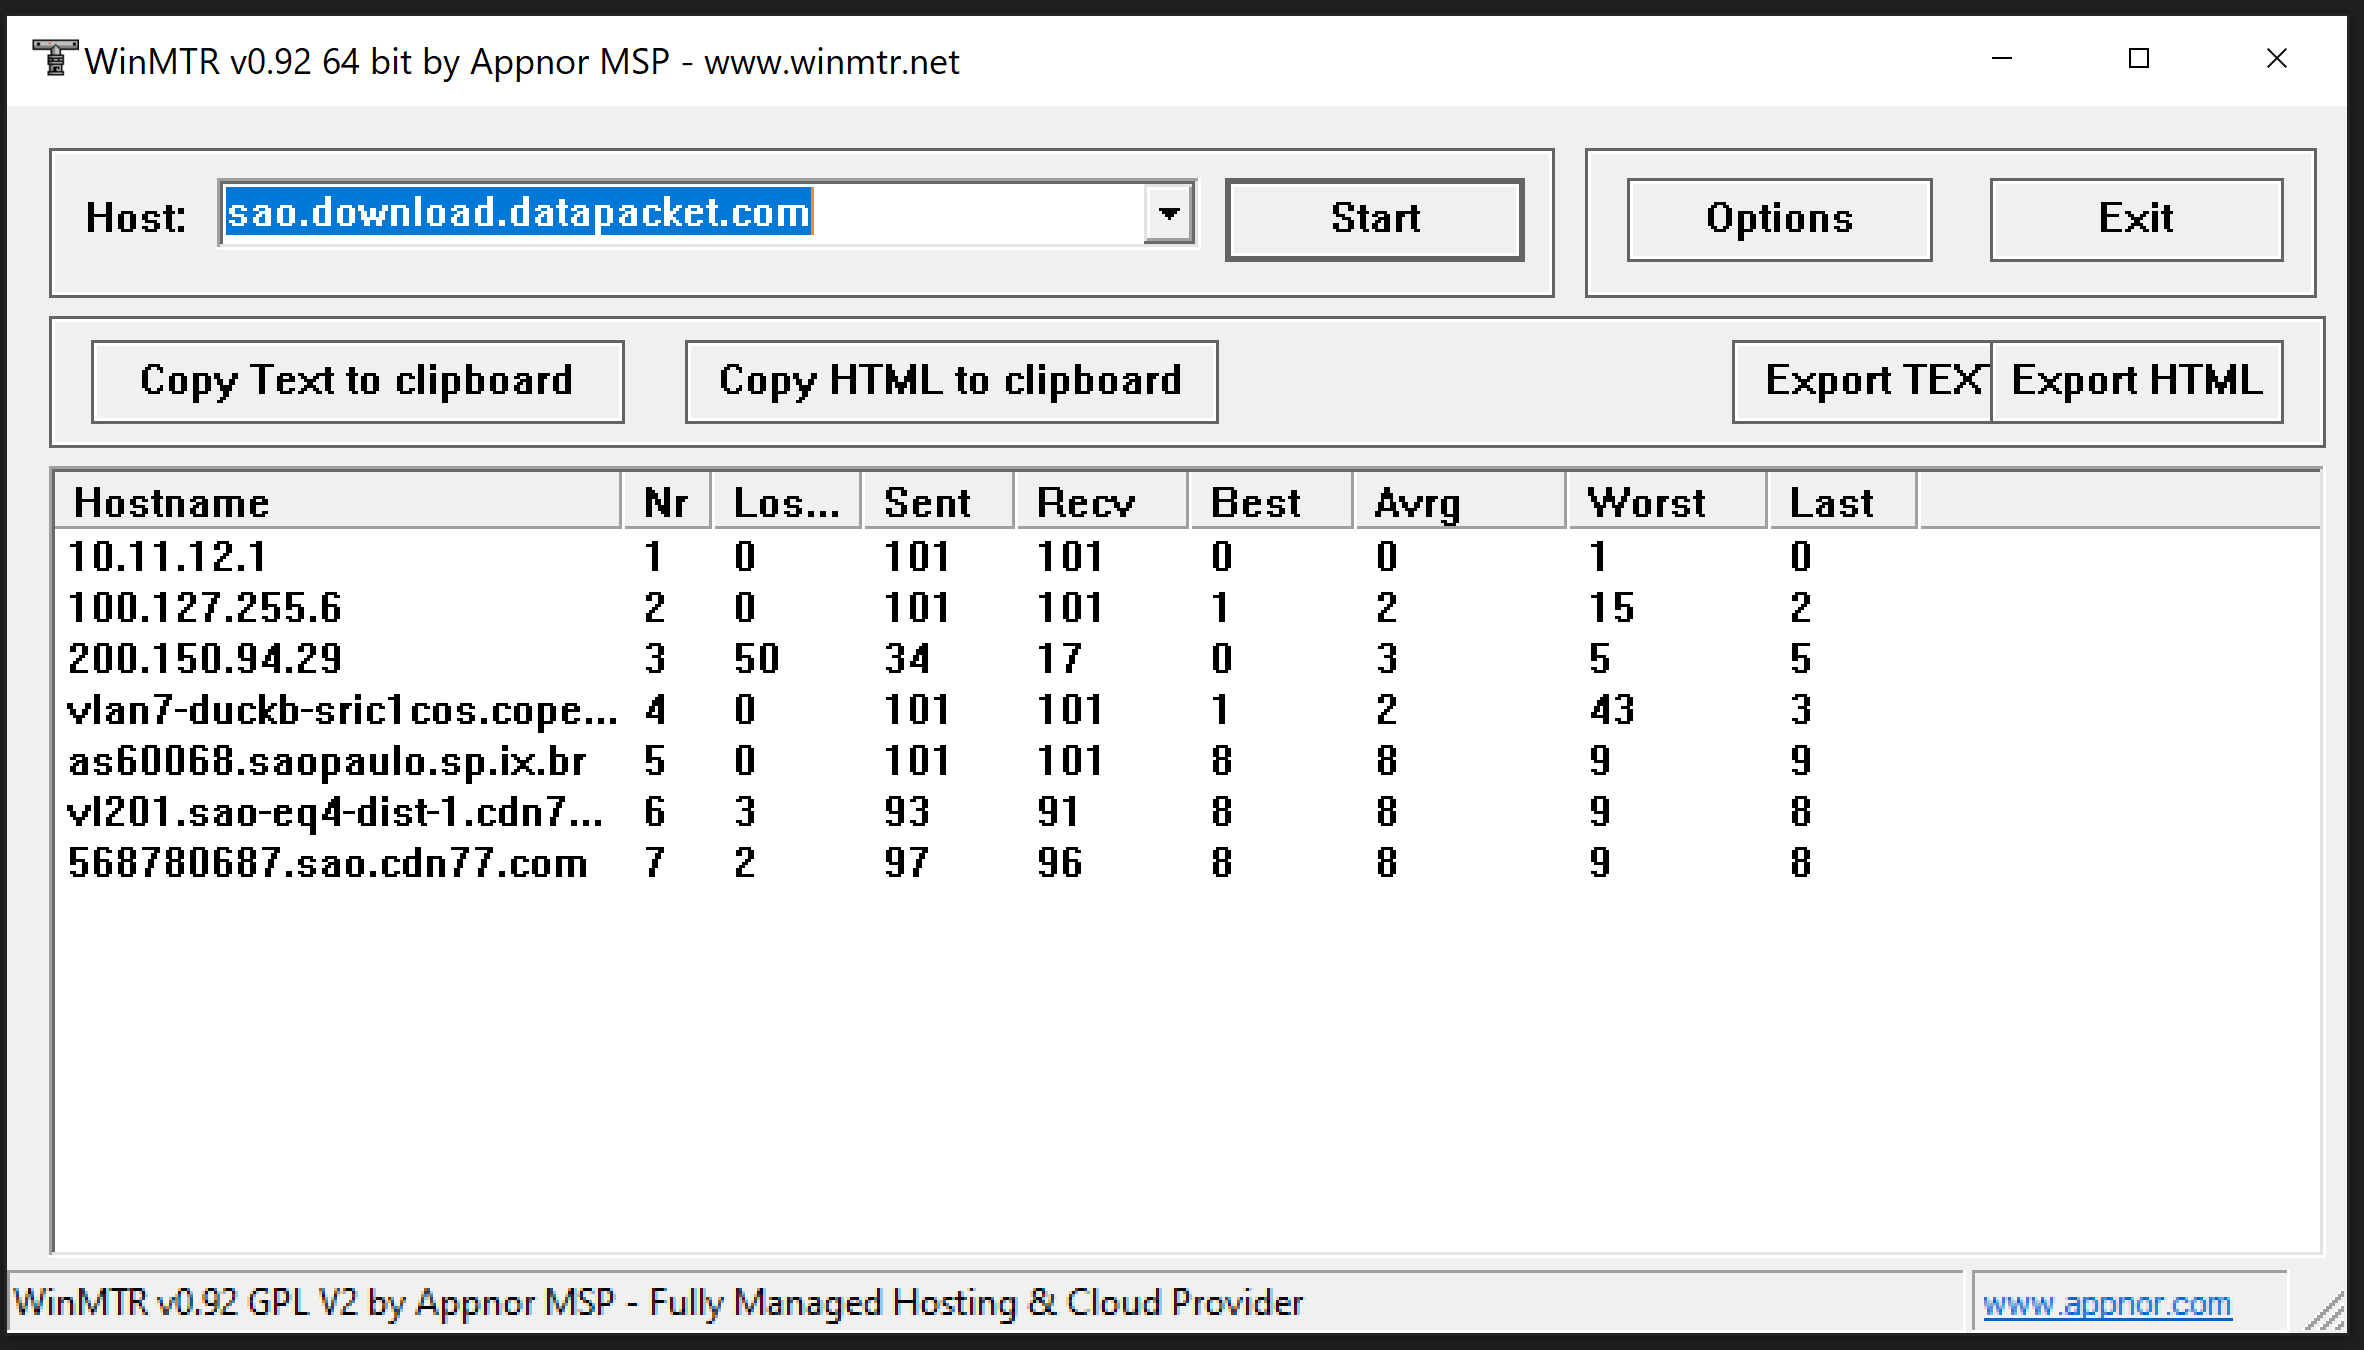Click the Export HTML button

pos(2137,381)
